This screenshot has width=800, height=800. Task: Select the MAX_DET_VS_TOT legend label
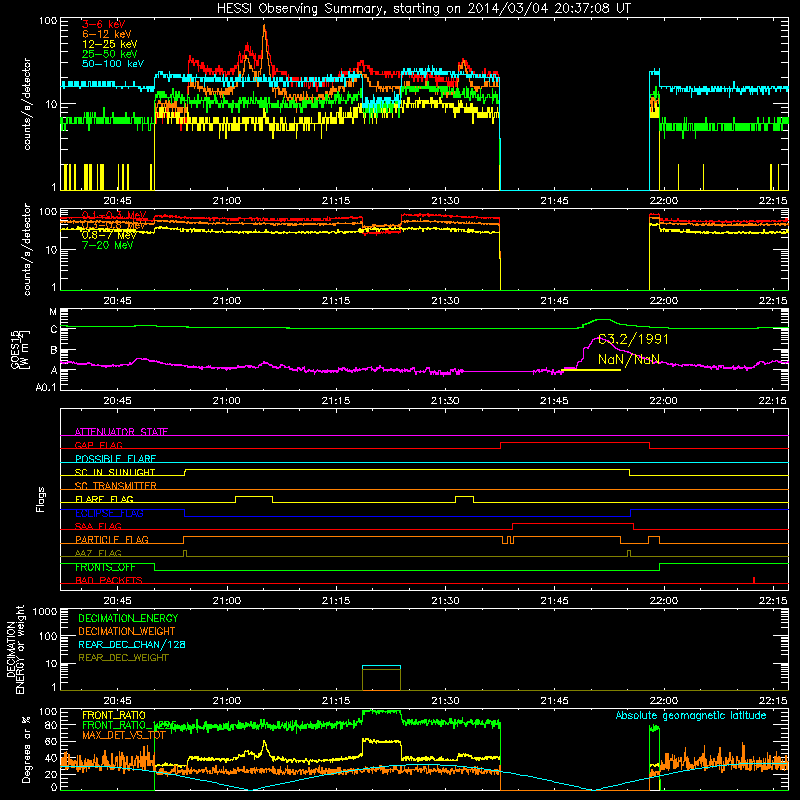point(124,735)
